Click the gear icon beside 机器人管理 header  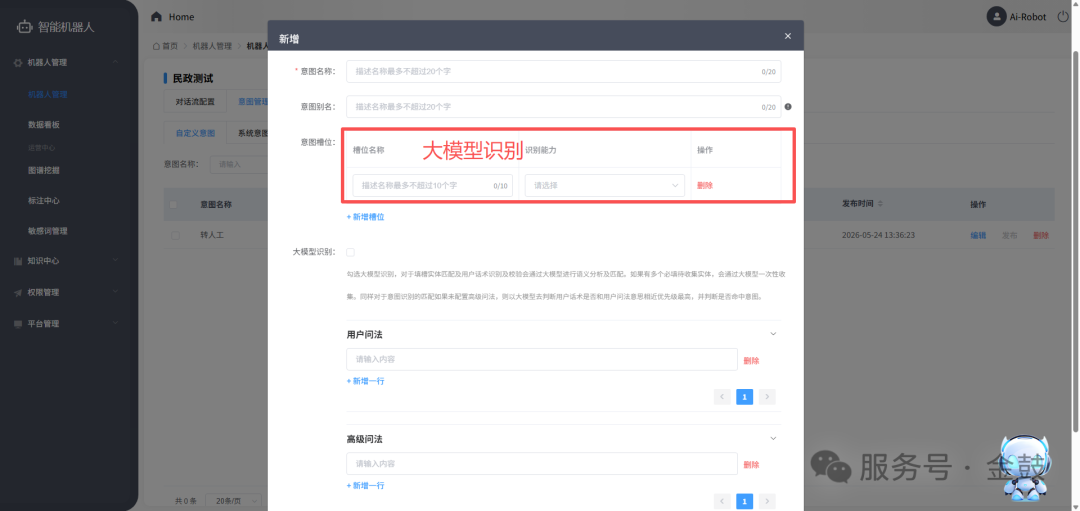(x=18, y=63)
